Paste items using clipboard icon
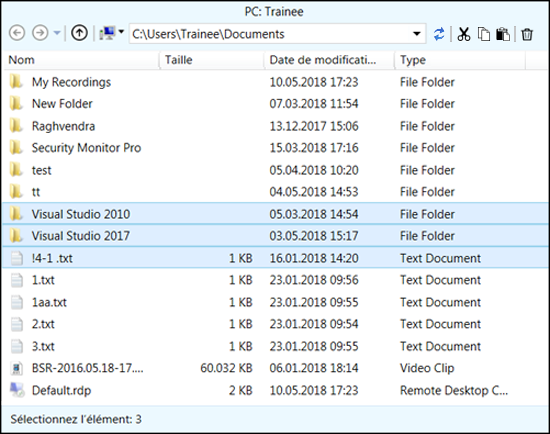Image resolution: width=550 pixels, height=434 pixels. 503,34
